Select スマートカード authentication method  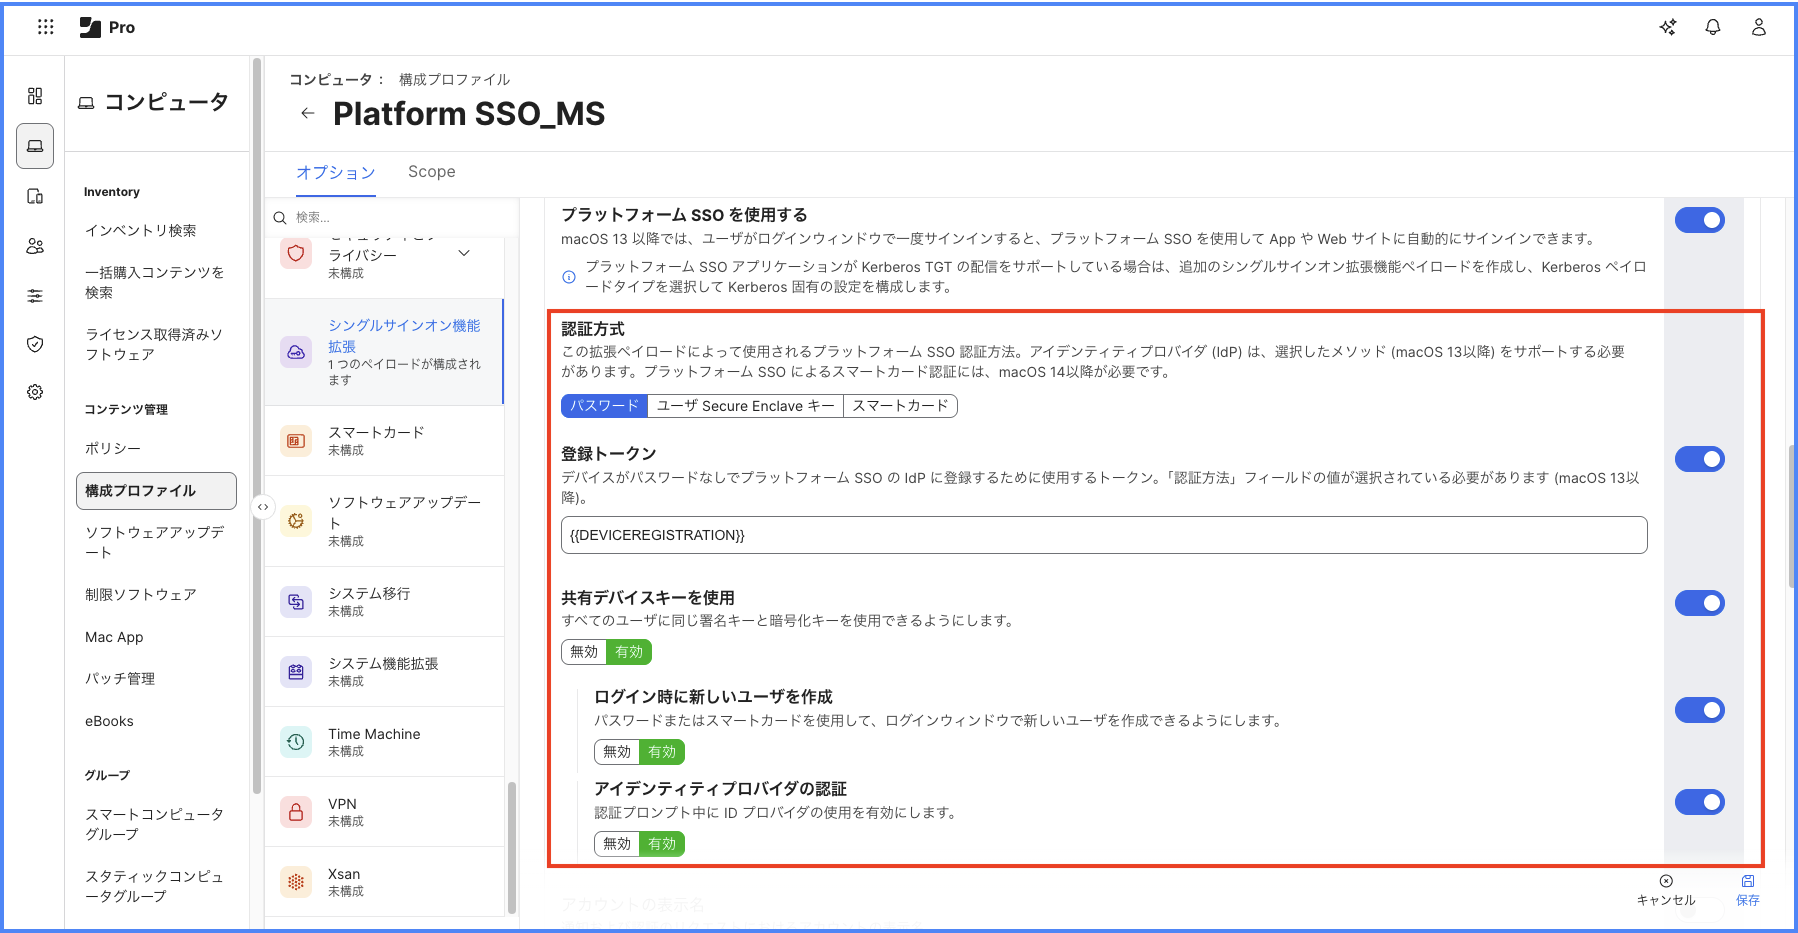[x=900, y=406]
